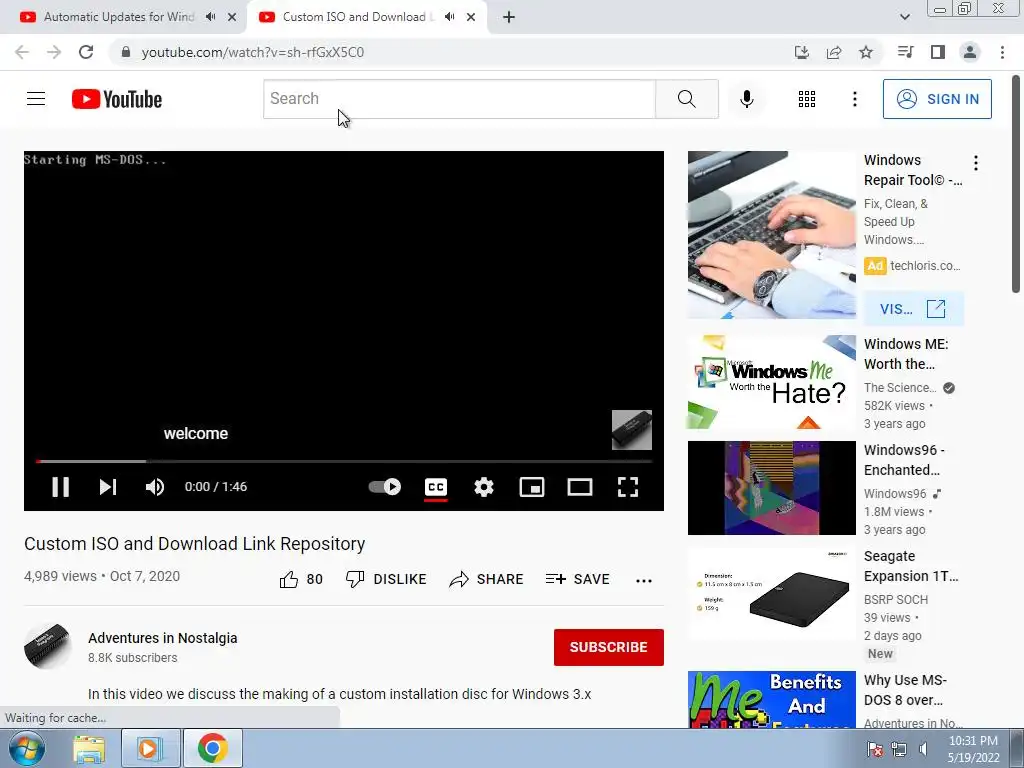Open Adventures in Nostalgia channel name
1024x768 pixels.
(163, 638)
